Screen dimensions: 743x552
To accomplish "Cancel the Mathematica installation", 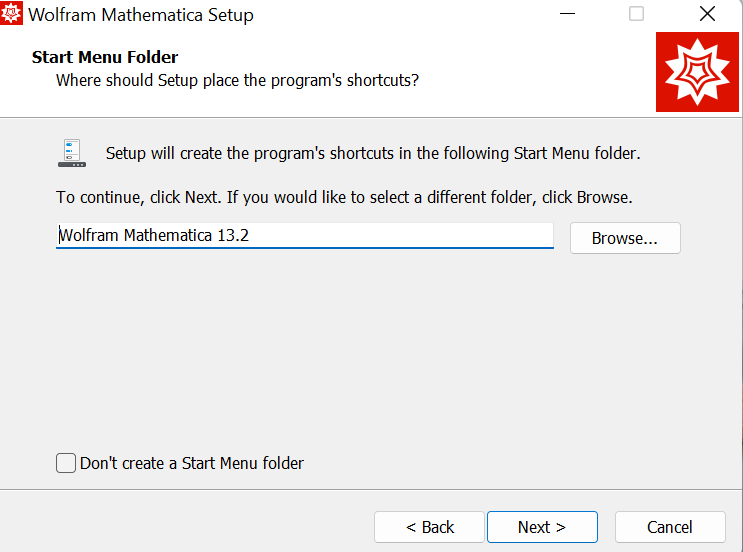I will pos(669,527).
